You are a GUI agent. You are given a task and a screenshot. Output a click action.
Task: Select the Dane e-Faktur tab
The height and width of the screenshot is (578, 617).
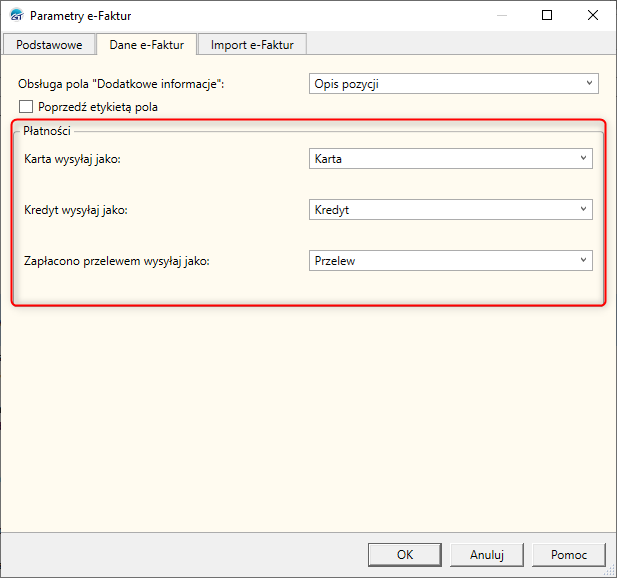click(x=146, y=45)
